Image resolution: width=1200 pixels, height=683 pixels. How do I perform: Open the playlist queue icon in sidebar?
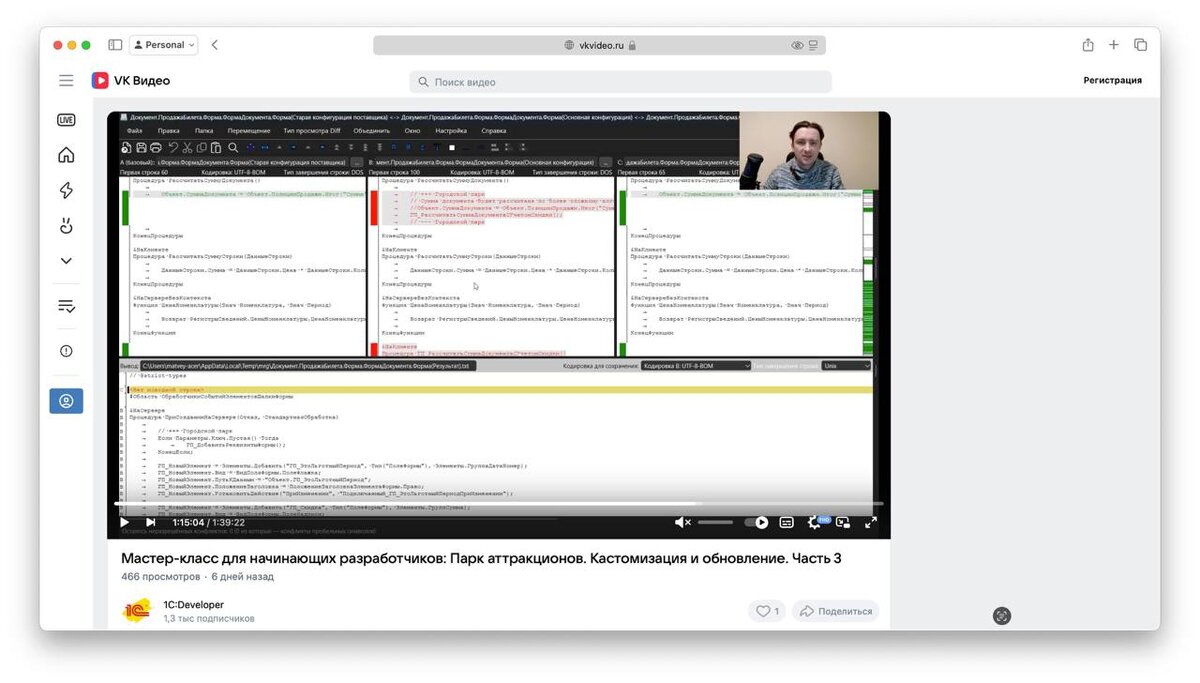click(x=66, y=306)
